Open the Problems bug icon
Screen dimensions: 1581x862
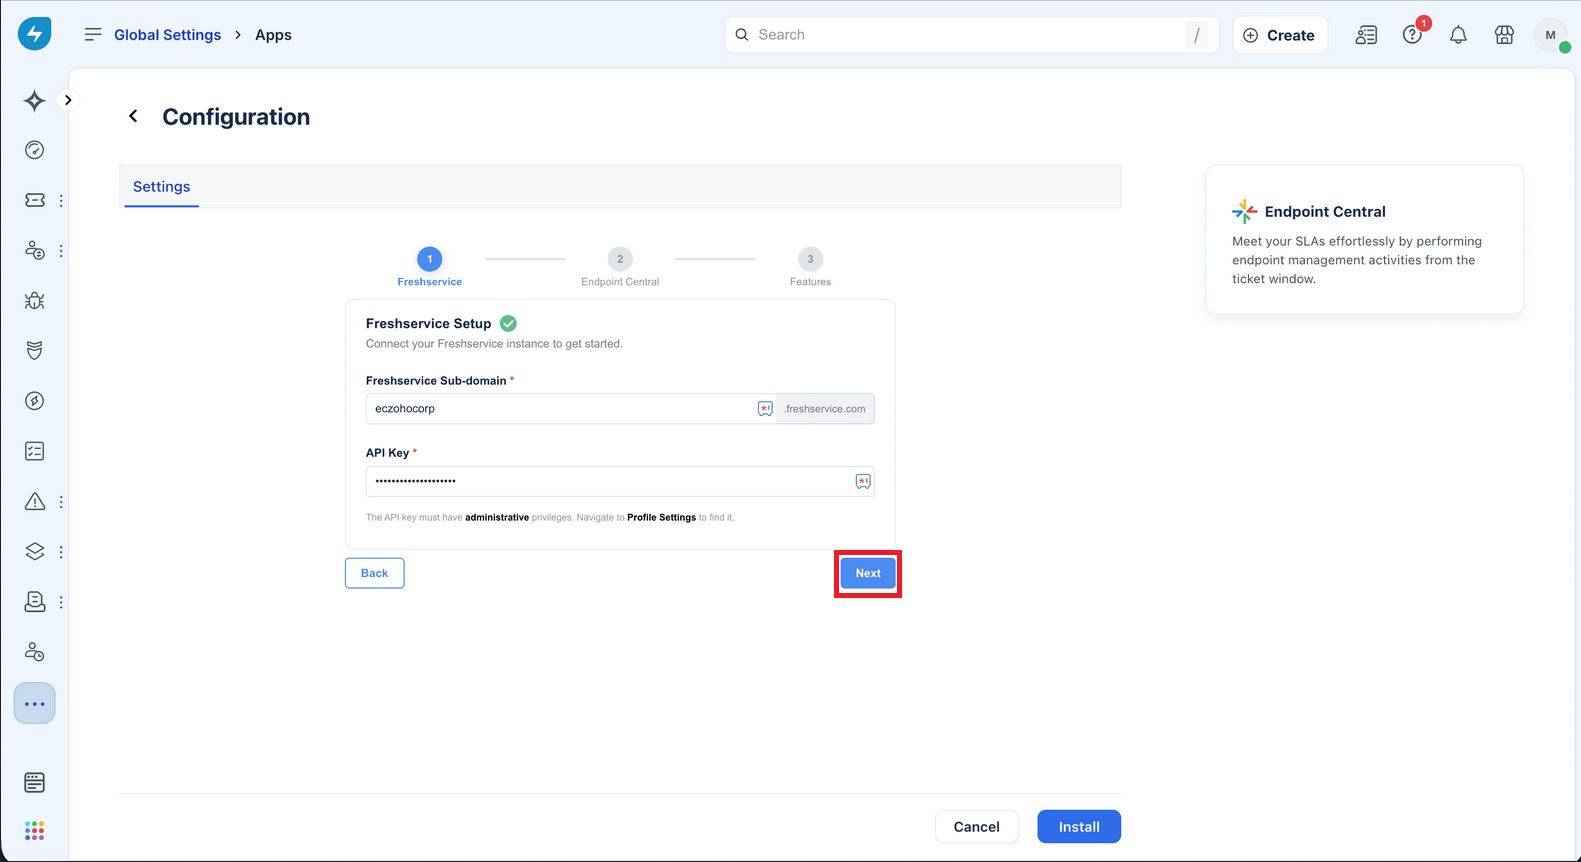34,300
